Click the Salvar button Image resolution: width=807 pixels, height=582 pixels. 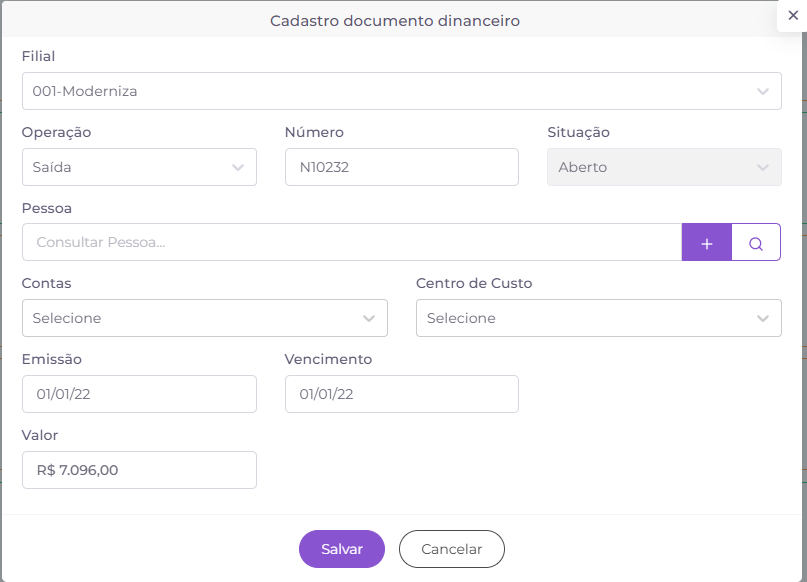pos(342,549)
